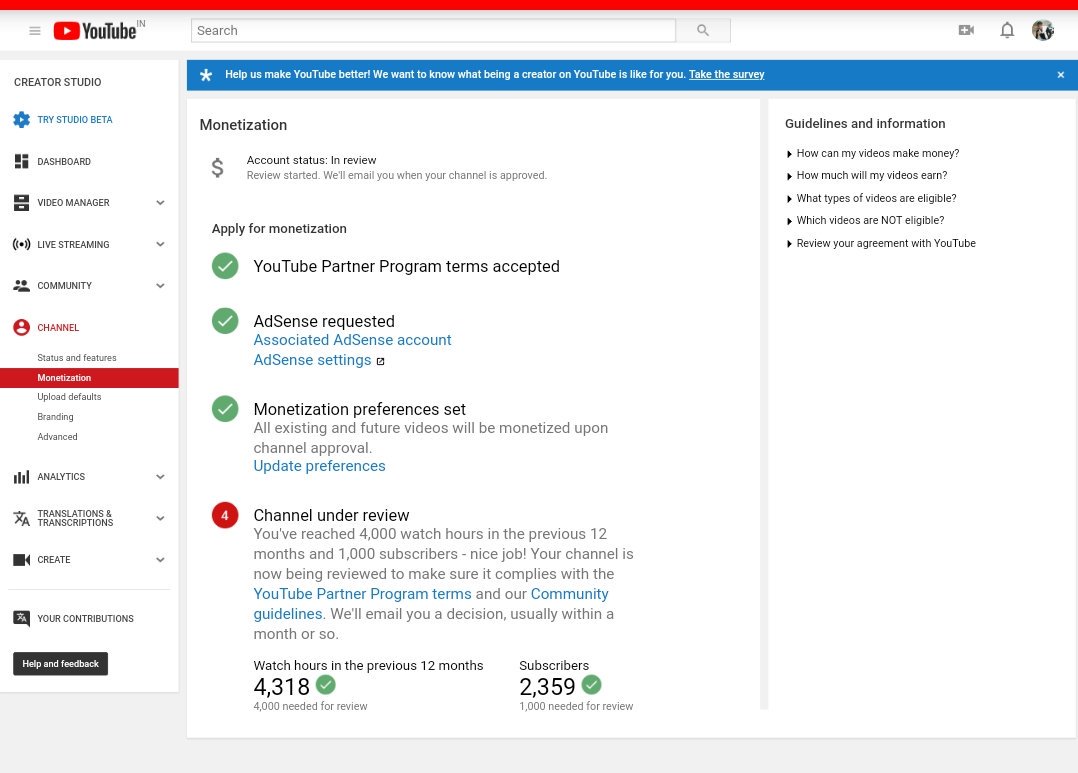This screenshot has width=1078, height=773.
Task: Open the Dashboard menu label
Action: [64, 162]
